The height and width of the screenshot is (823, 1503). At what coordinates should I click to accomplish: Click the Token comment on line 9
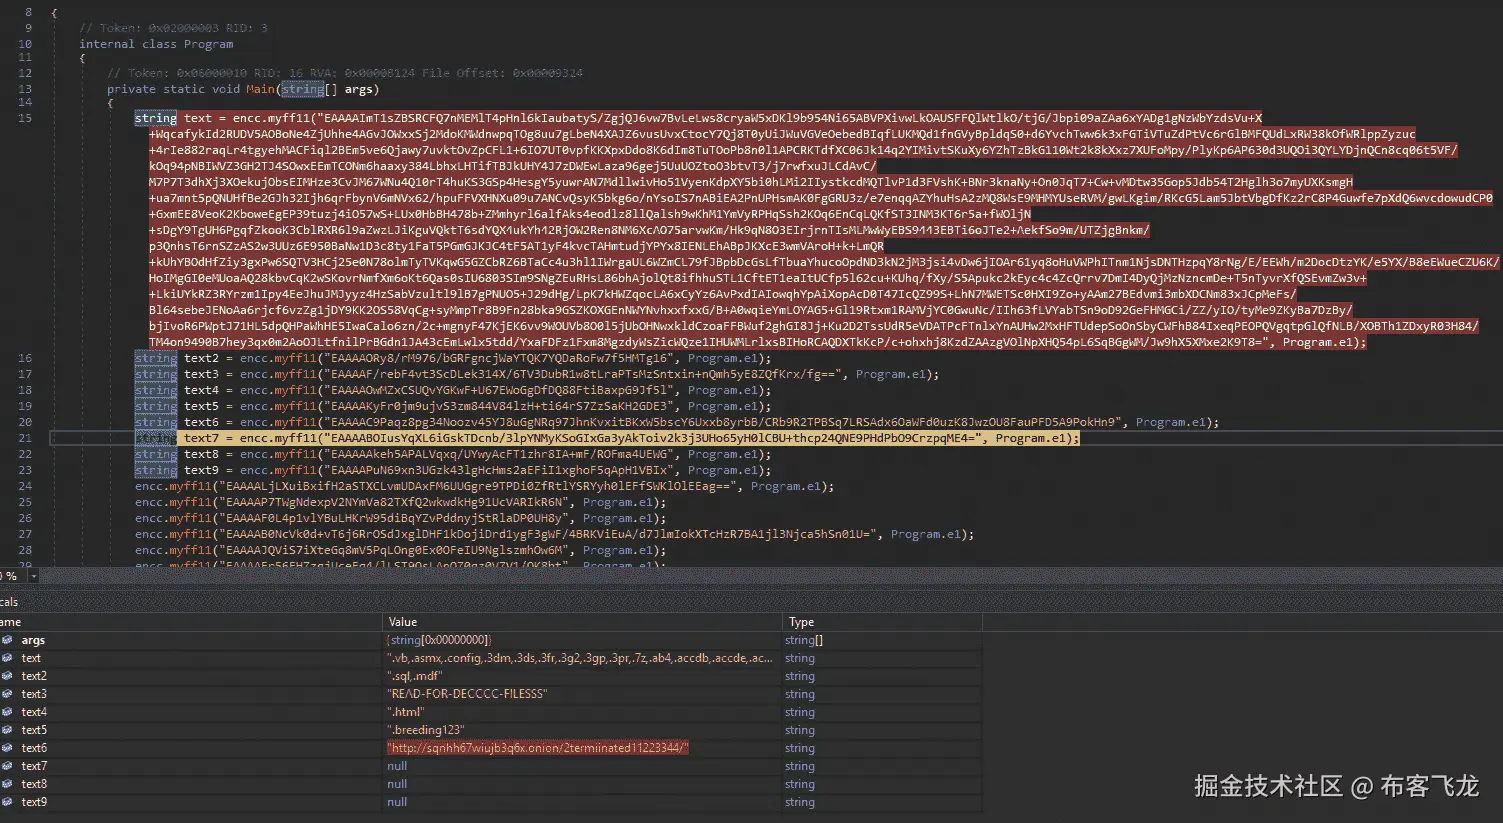coord(173,28)
